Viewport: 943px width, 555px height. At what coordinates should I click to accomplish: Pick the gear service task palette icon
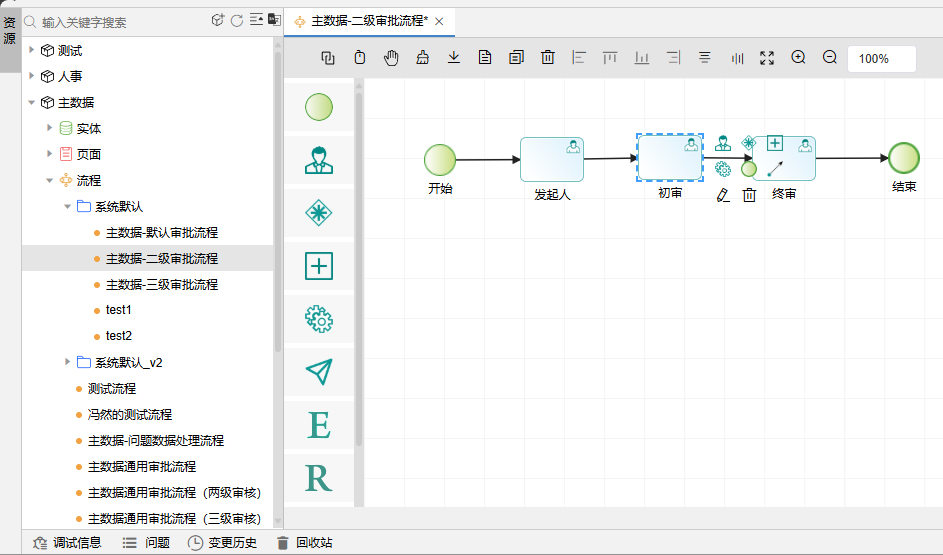(x=318, y=319)
